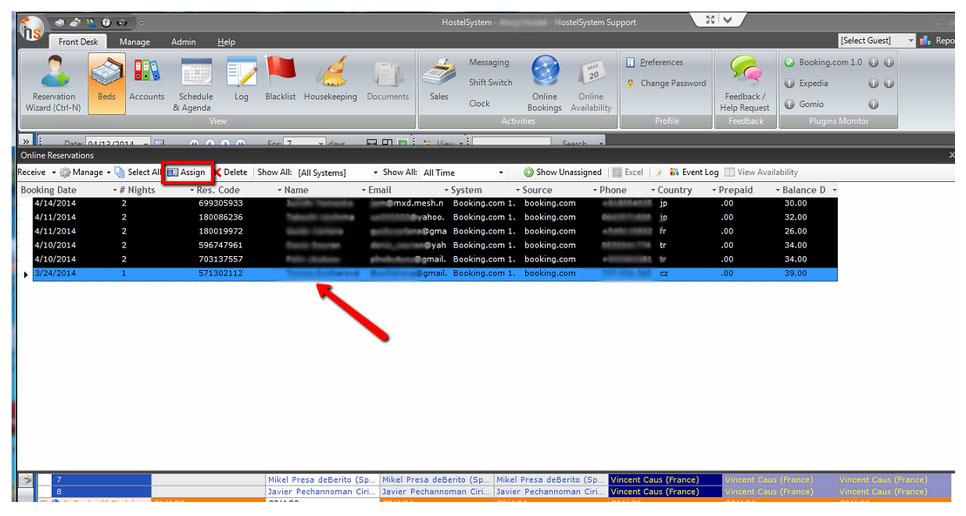Open Preferences in Profile group

[x=654, y=62]
